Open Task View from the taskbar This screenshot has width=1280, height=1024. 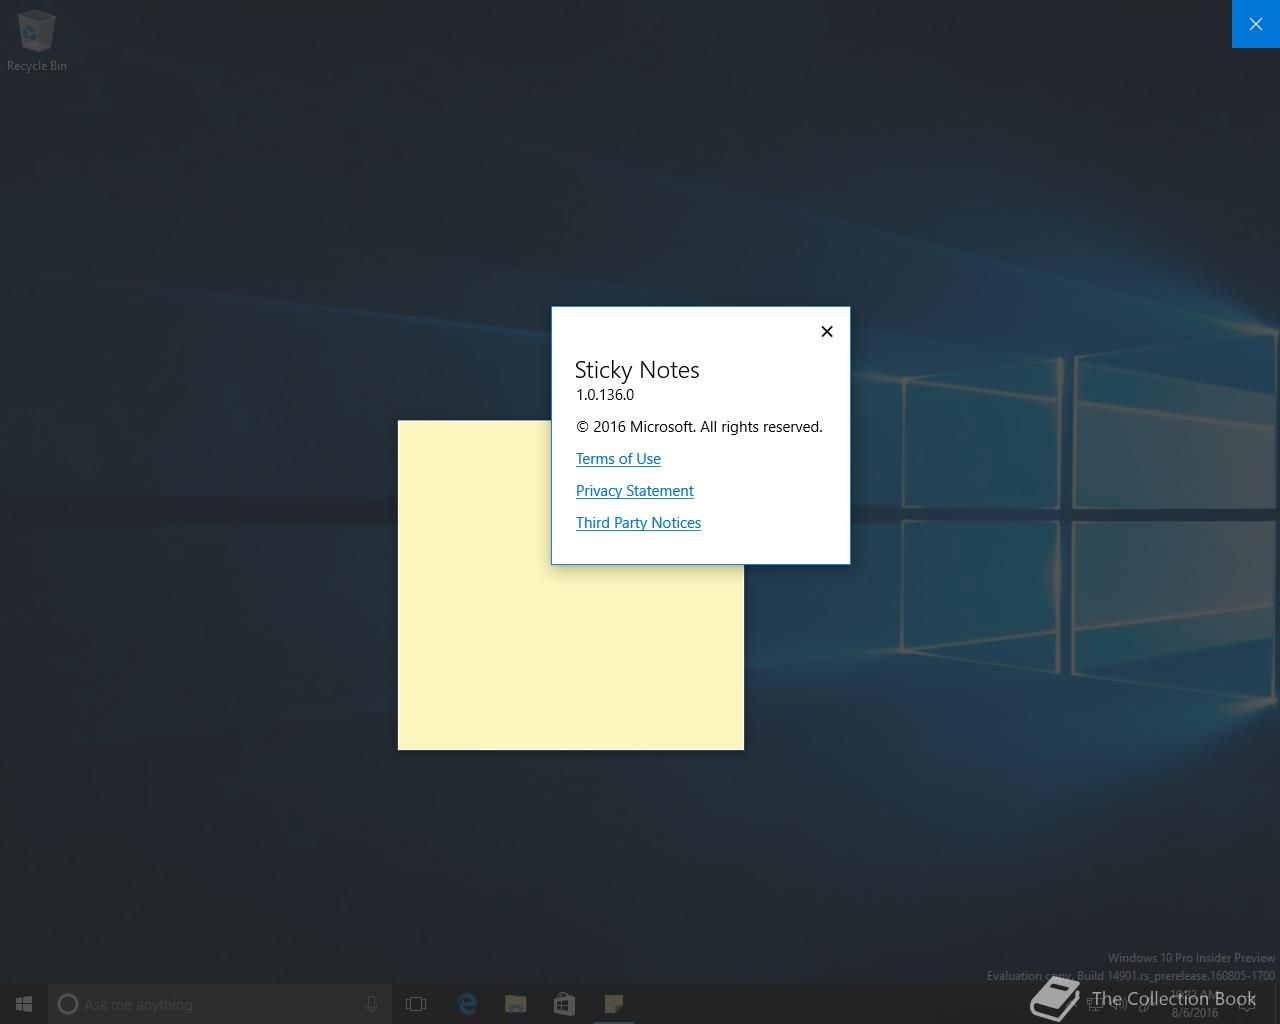coord(416,1004)
